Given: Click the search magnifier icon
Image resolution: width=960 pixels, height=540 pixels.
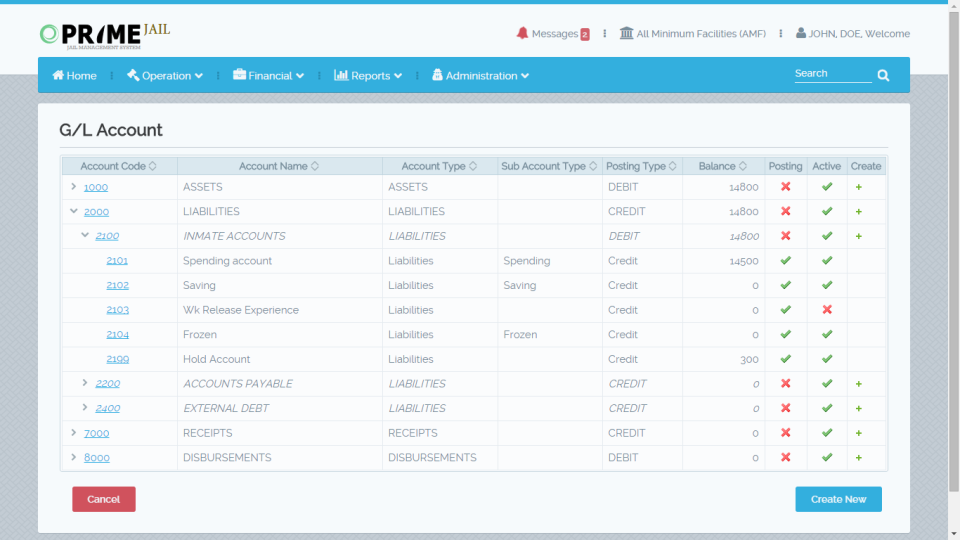Looking at the screenshot, I should tap(883, 75).
